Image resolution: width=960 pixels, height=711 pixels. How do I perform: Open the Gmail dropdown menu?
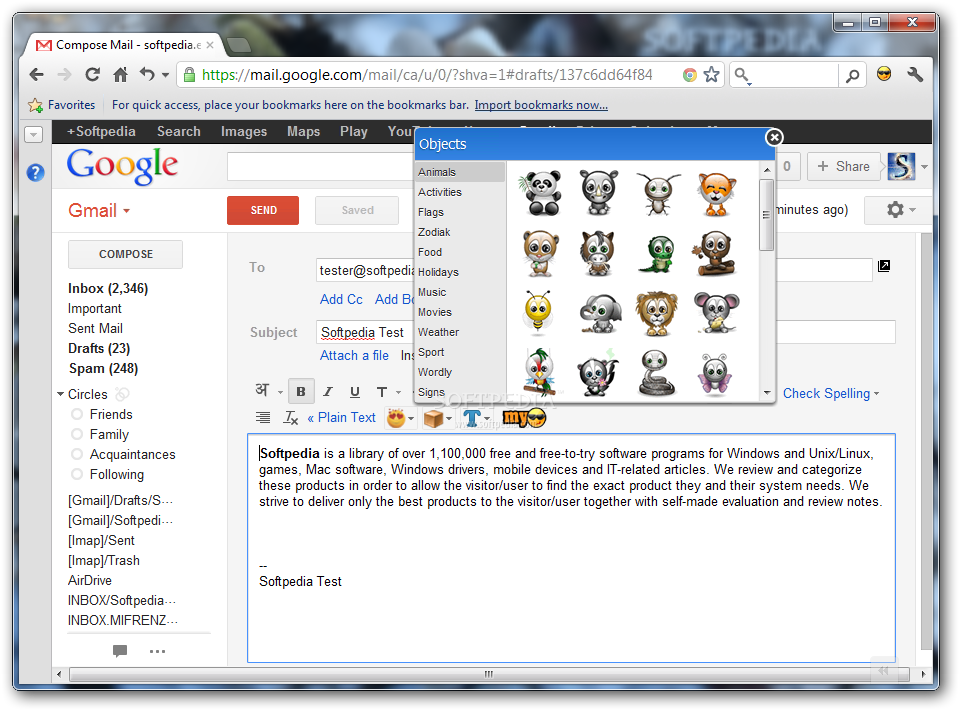click(99, 211)
